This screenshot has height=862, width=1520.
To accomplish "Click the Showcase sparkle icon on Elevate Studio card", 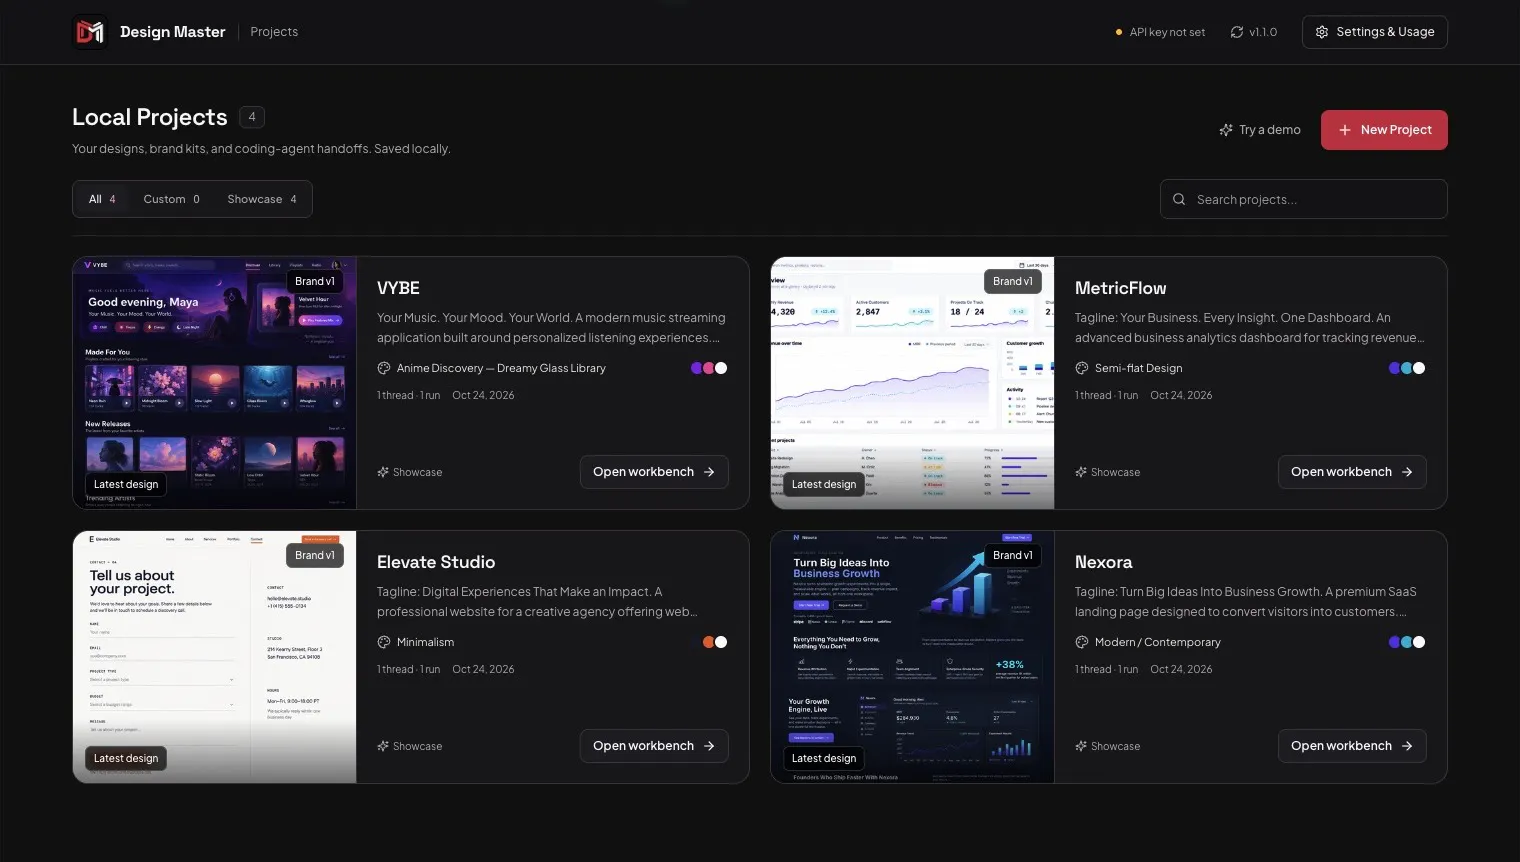I will (x=383, y=746).
